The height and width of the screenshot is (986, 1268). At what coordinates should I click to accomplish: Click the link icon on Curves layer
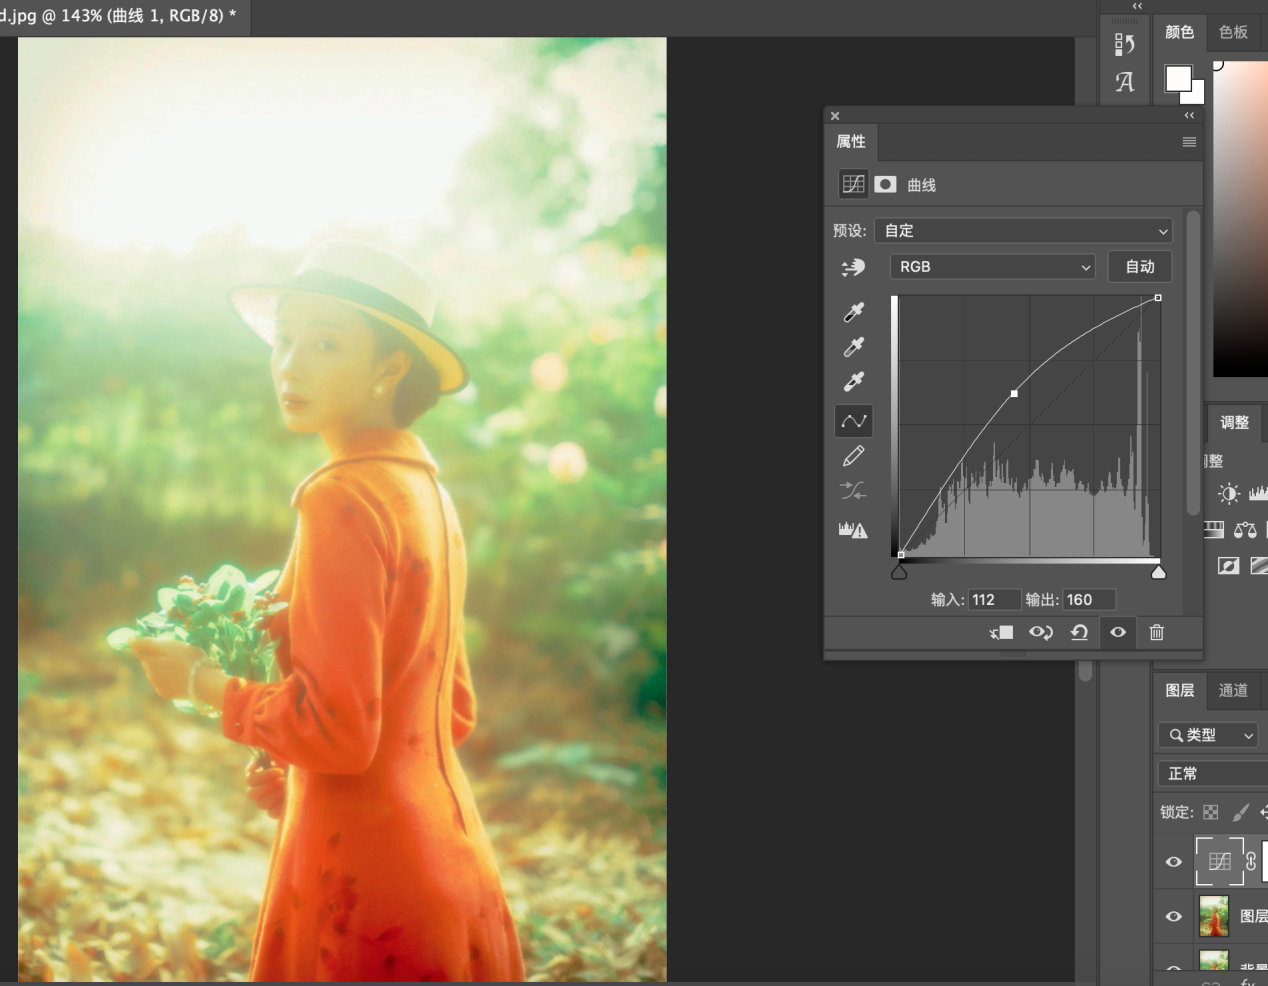point(1251,862)
